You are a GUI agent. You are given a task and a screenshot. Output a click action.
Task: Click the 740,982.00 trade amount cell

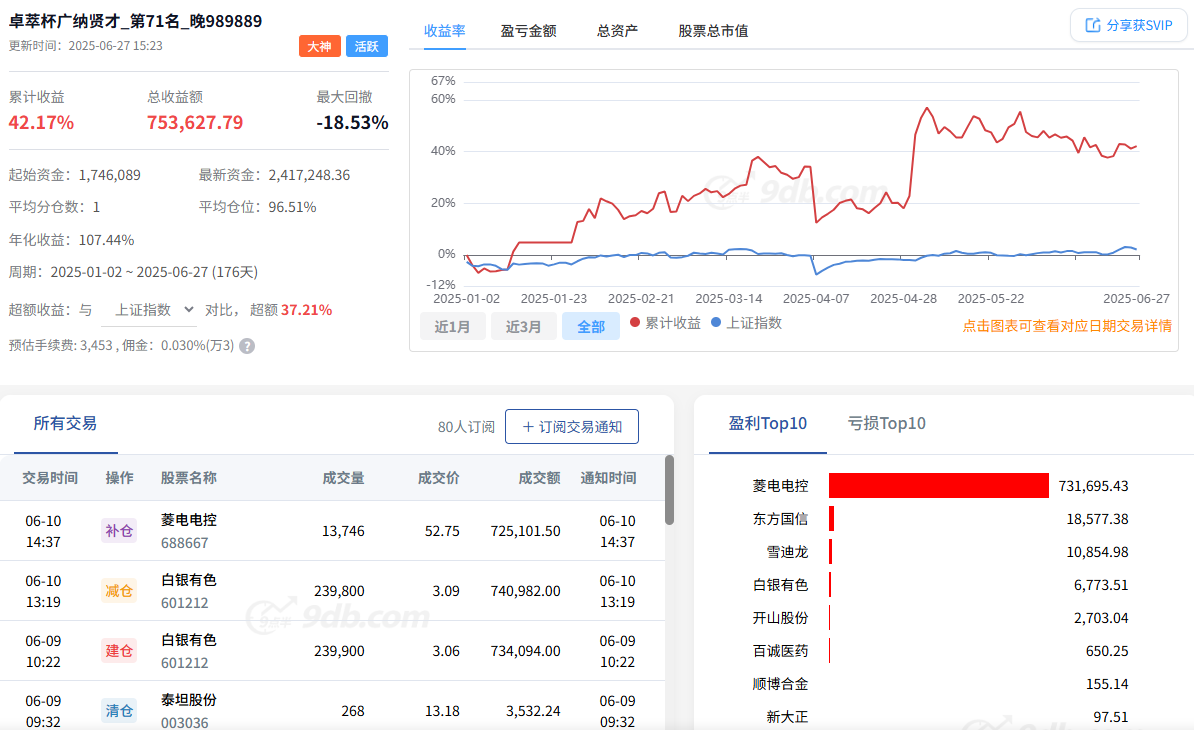[x=525, y=591]
